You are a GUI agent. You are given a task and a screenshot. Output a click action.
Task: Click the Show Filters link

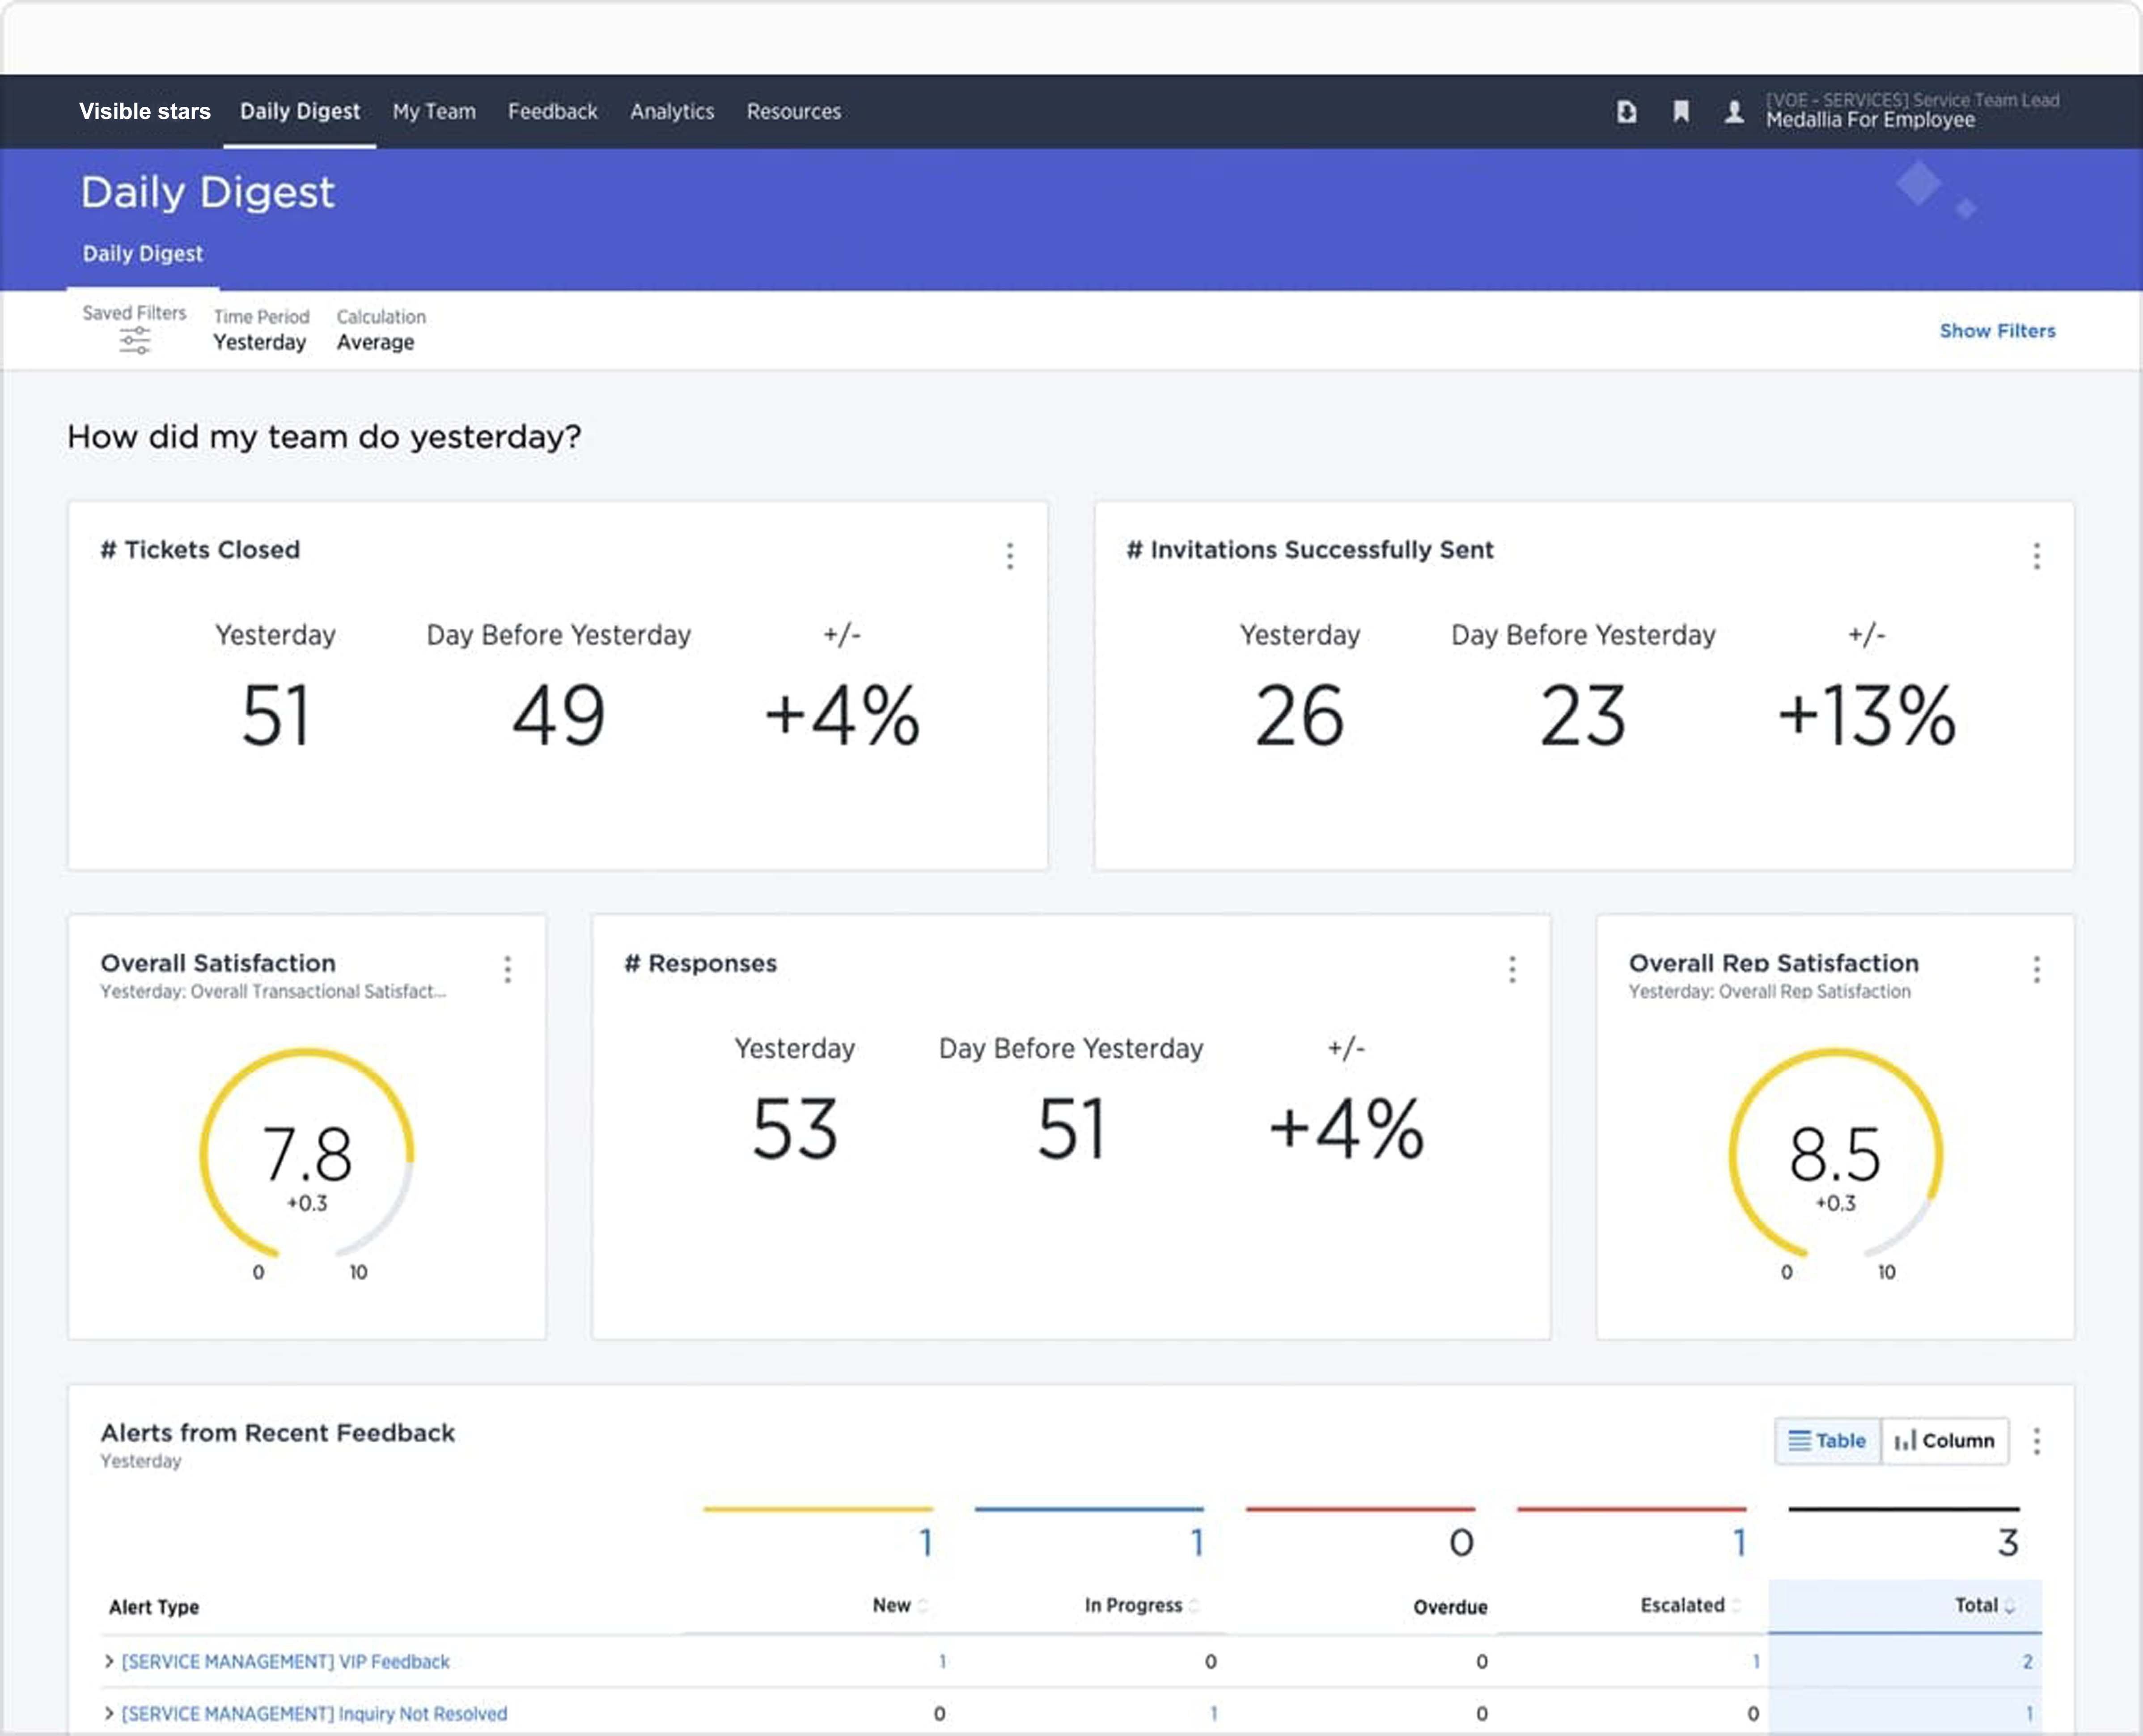click(x=1997, y=331)
